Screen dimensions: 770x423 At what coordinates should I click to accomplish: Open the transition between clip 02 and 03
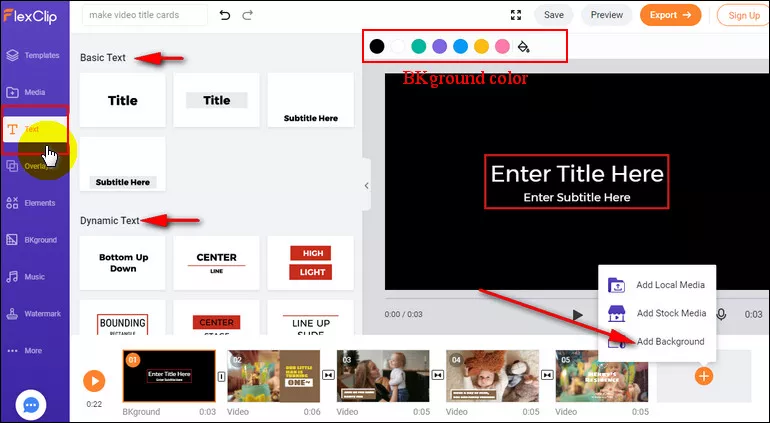point(328,375)
